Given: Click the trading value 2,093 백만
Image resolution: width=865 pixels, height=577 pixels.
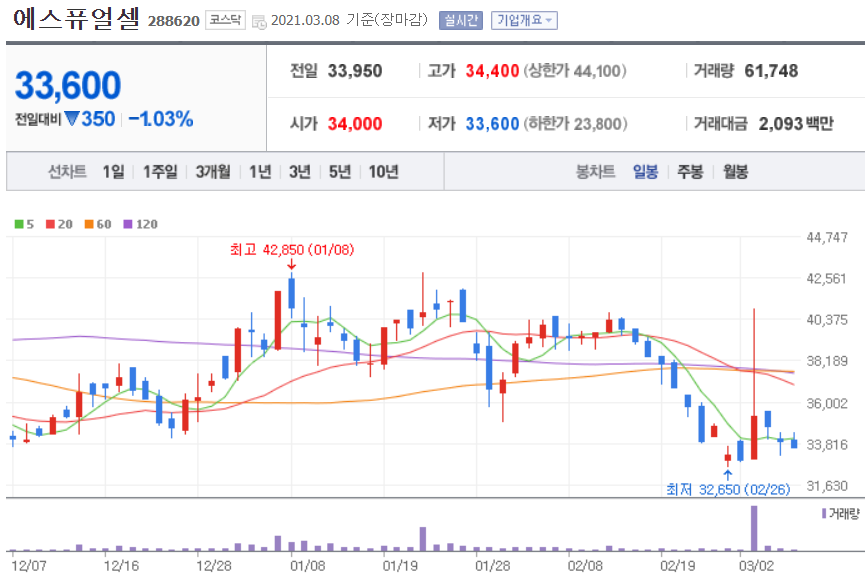Looking at the screenshot, I should (x=796, y=124).
